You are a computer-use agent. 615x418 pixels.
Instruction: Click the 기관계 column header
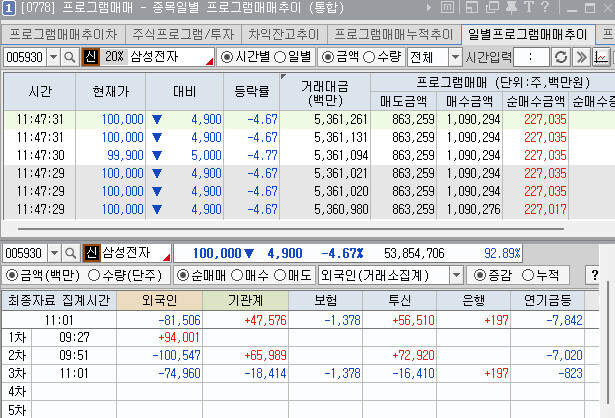tap(246, 301)
